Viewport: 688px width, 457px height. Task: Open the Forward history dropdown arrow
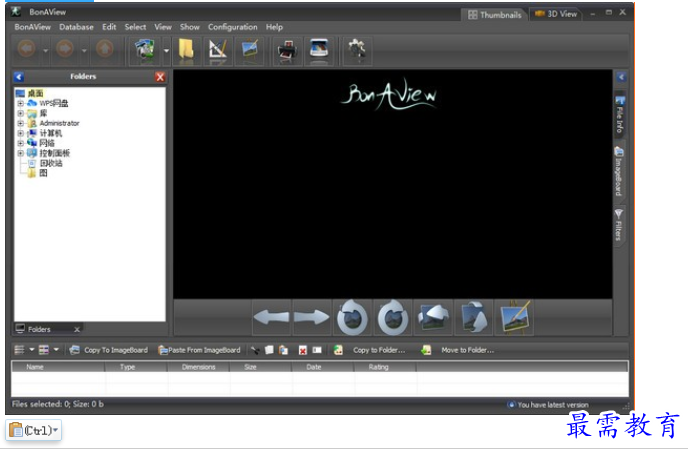click(x=84, y=51)
